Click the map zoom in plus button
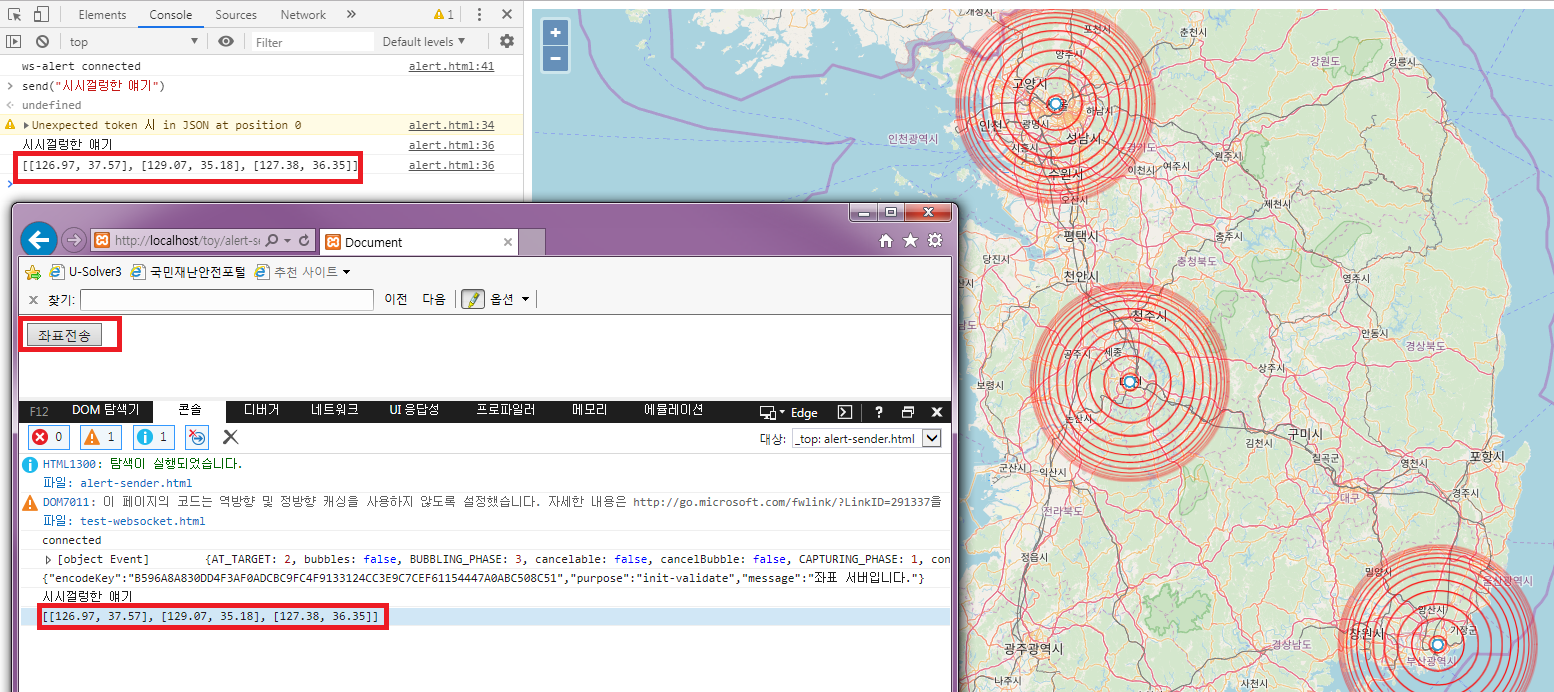The image size is (1554, 692). point(555,33)
